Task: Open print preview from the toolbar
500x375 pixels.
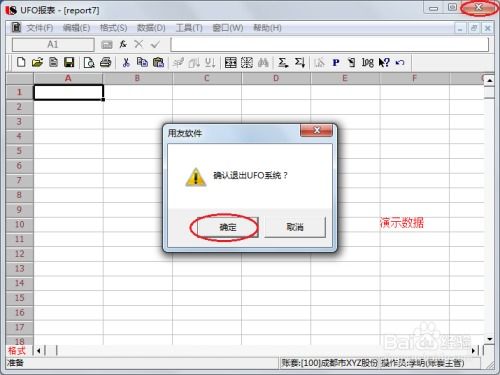Action: pos(89,62)
